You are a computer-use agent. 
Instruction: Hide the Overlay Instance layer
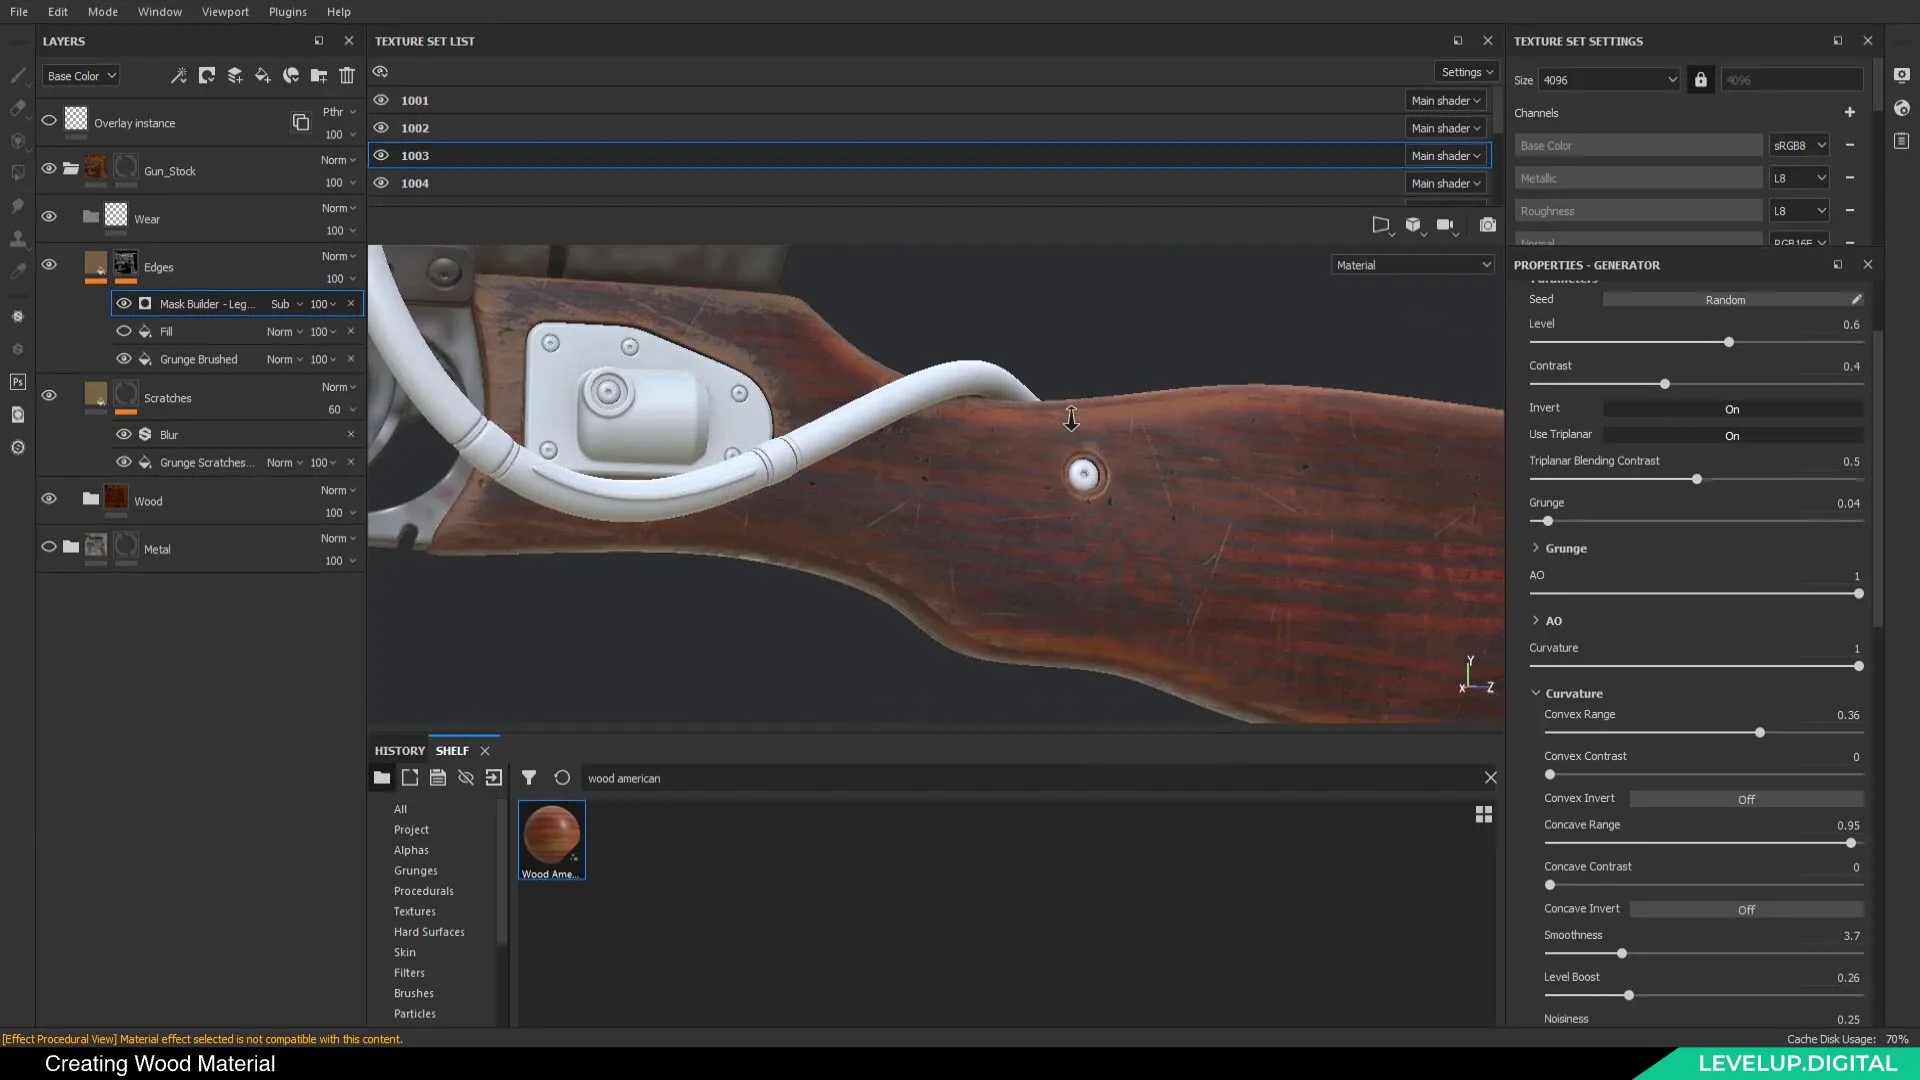tap(49, 121)
